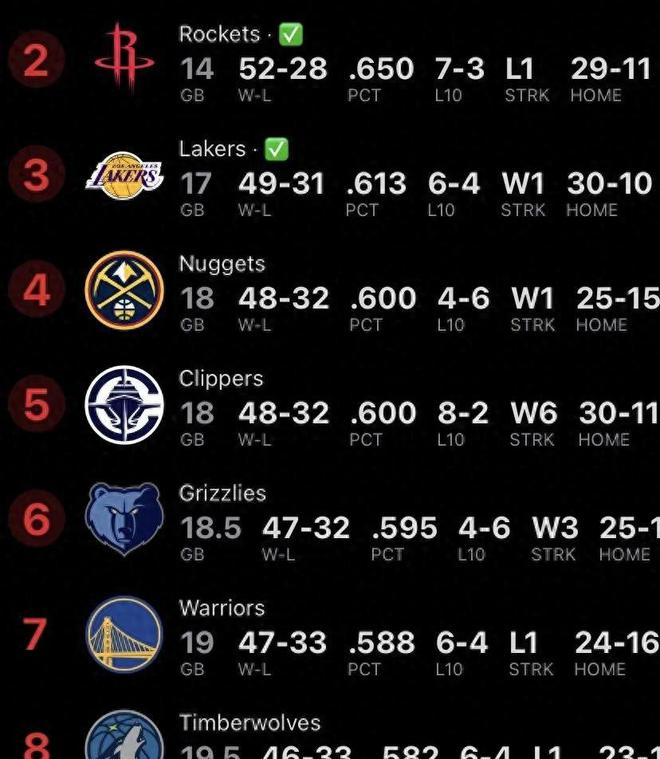The width and height of the screenshot is (660, 759).
Task: Tap the Grizzlies team name
Action: point(222,494)
